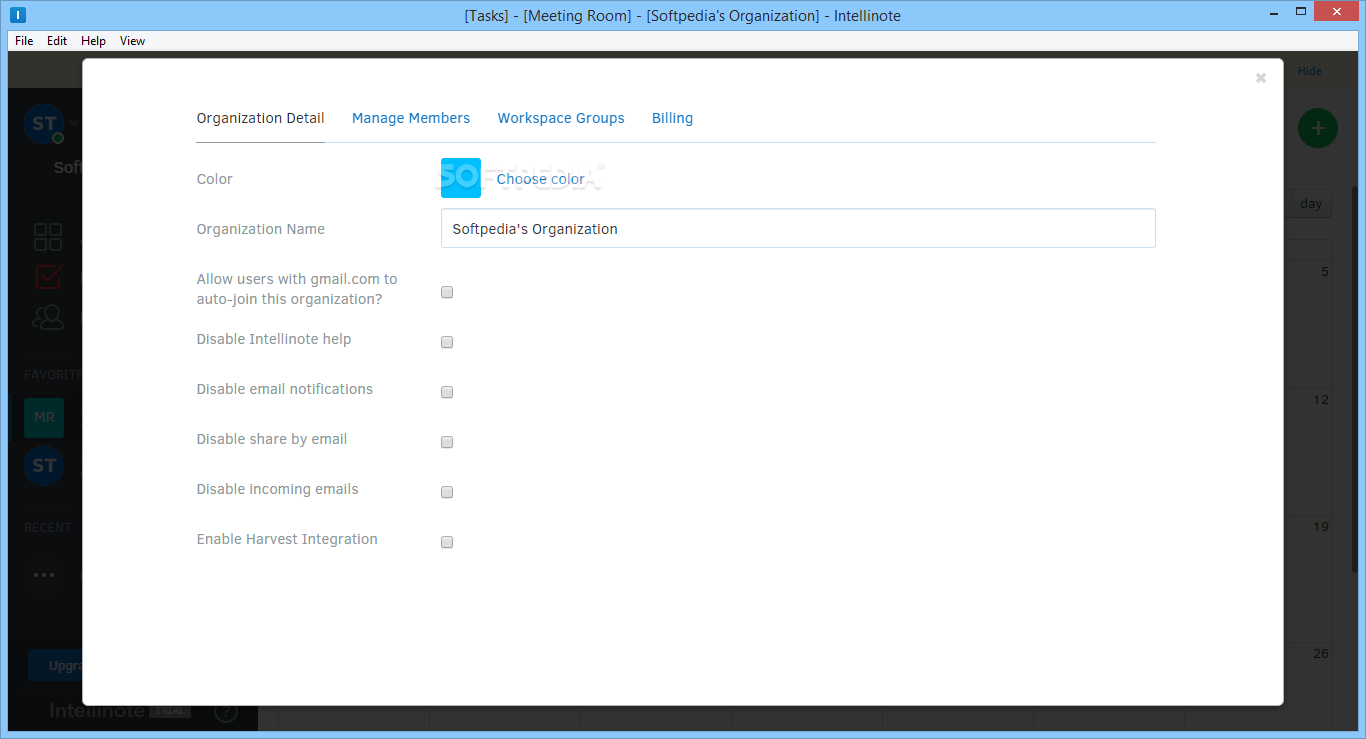Viewport: 1366px width, 739px height.
Task: Select the Organization Detail tab
Action: point(260,118)
